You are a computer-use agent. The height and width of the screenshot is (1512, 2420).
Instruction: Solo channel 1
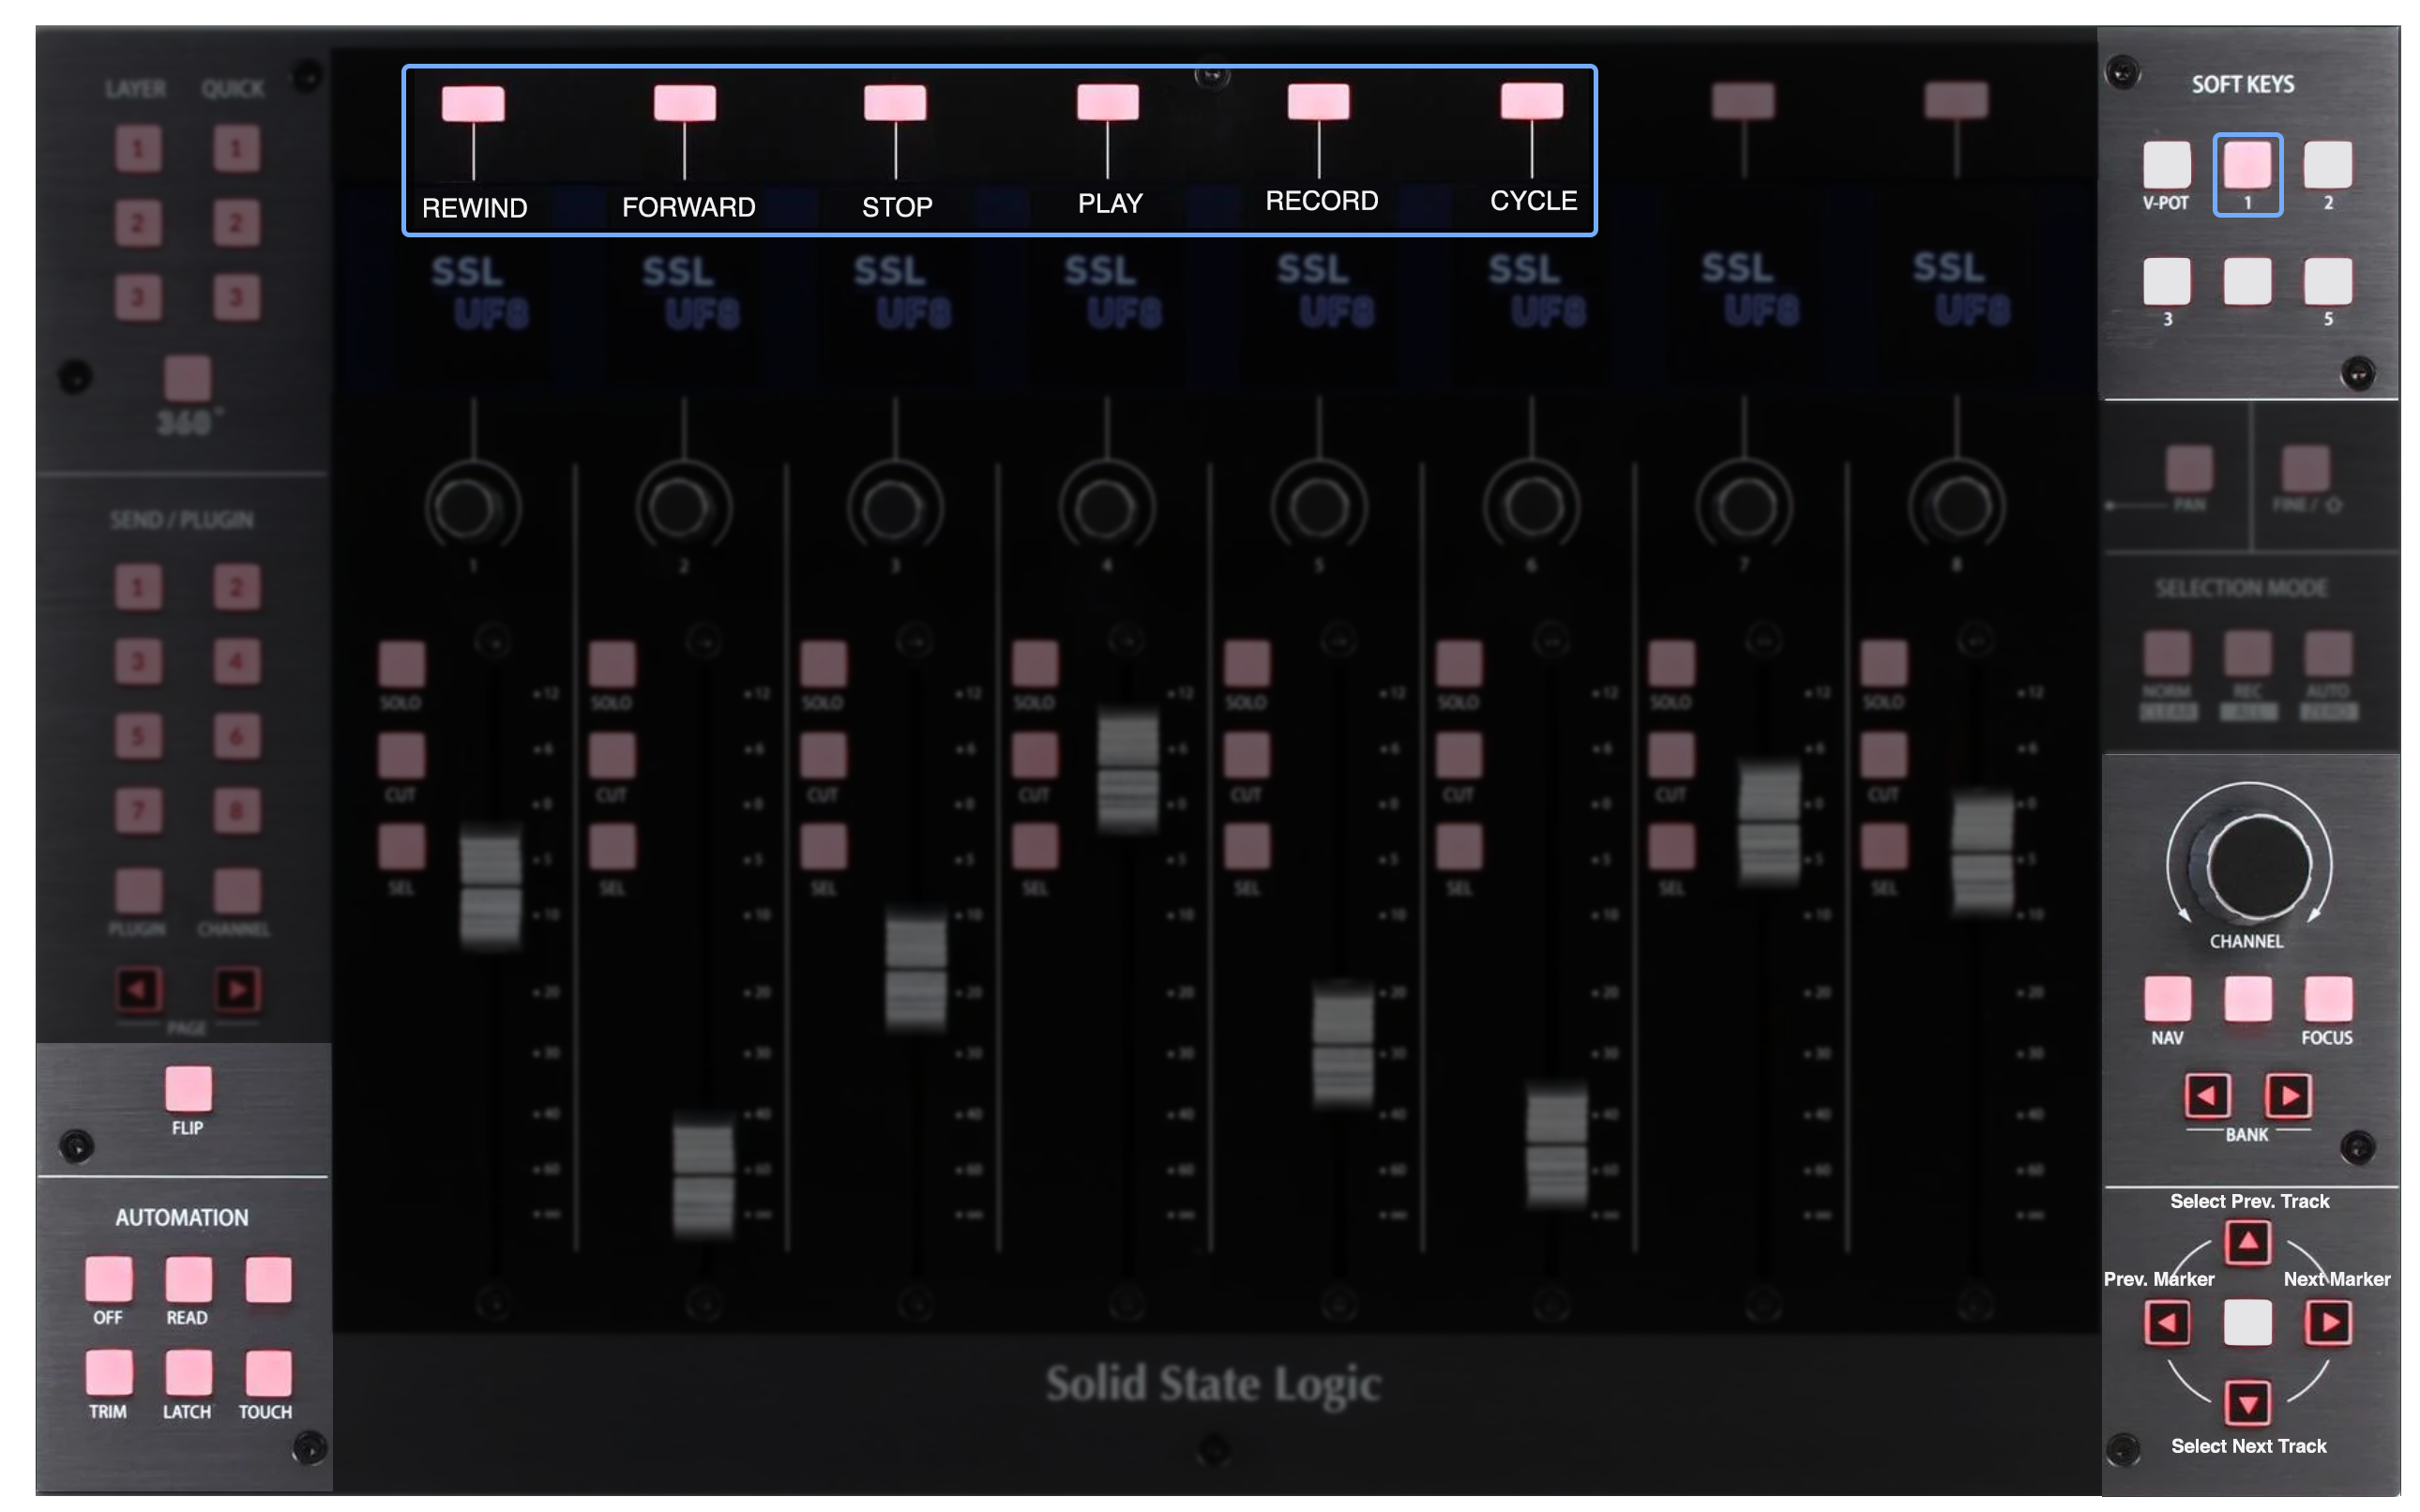coord(401,664)
